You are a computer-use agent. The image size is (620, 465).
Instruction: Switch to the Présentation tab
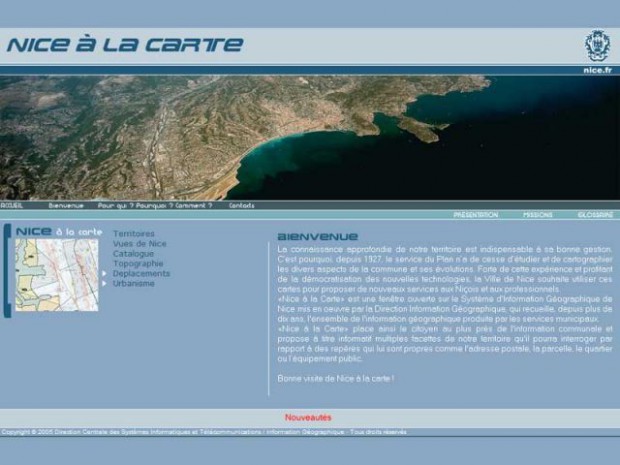click(x=476, y=215)
